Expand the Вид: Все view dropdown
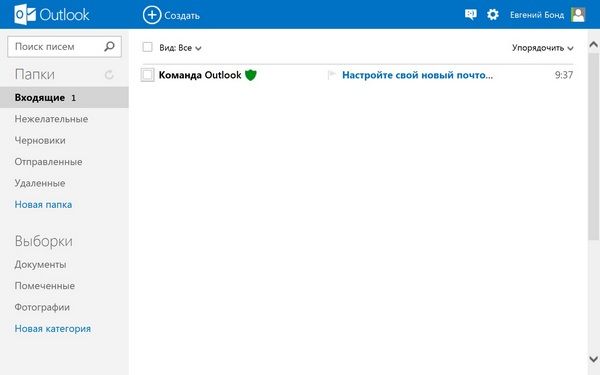The image size is (600, 375). [x=180, y=48]
